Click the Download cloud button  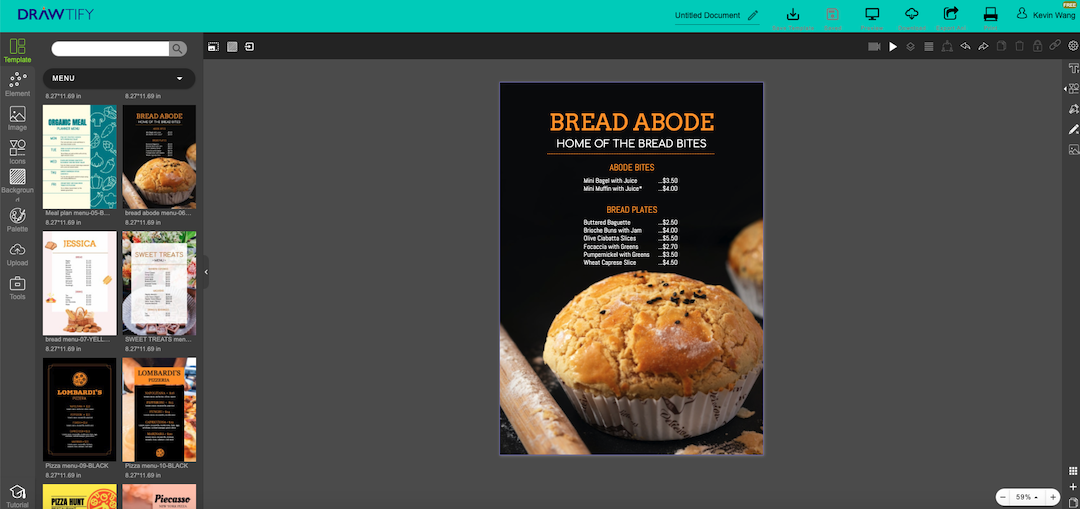pyautogui.click(x=912, y=19)
